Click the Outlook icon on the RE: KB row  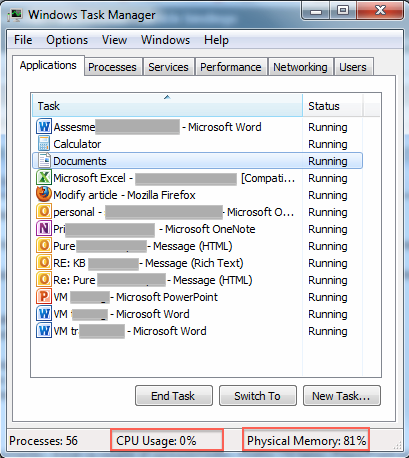click(x=44, y=263)
